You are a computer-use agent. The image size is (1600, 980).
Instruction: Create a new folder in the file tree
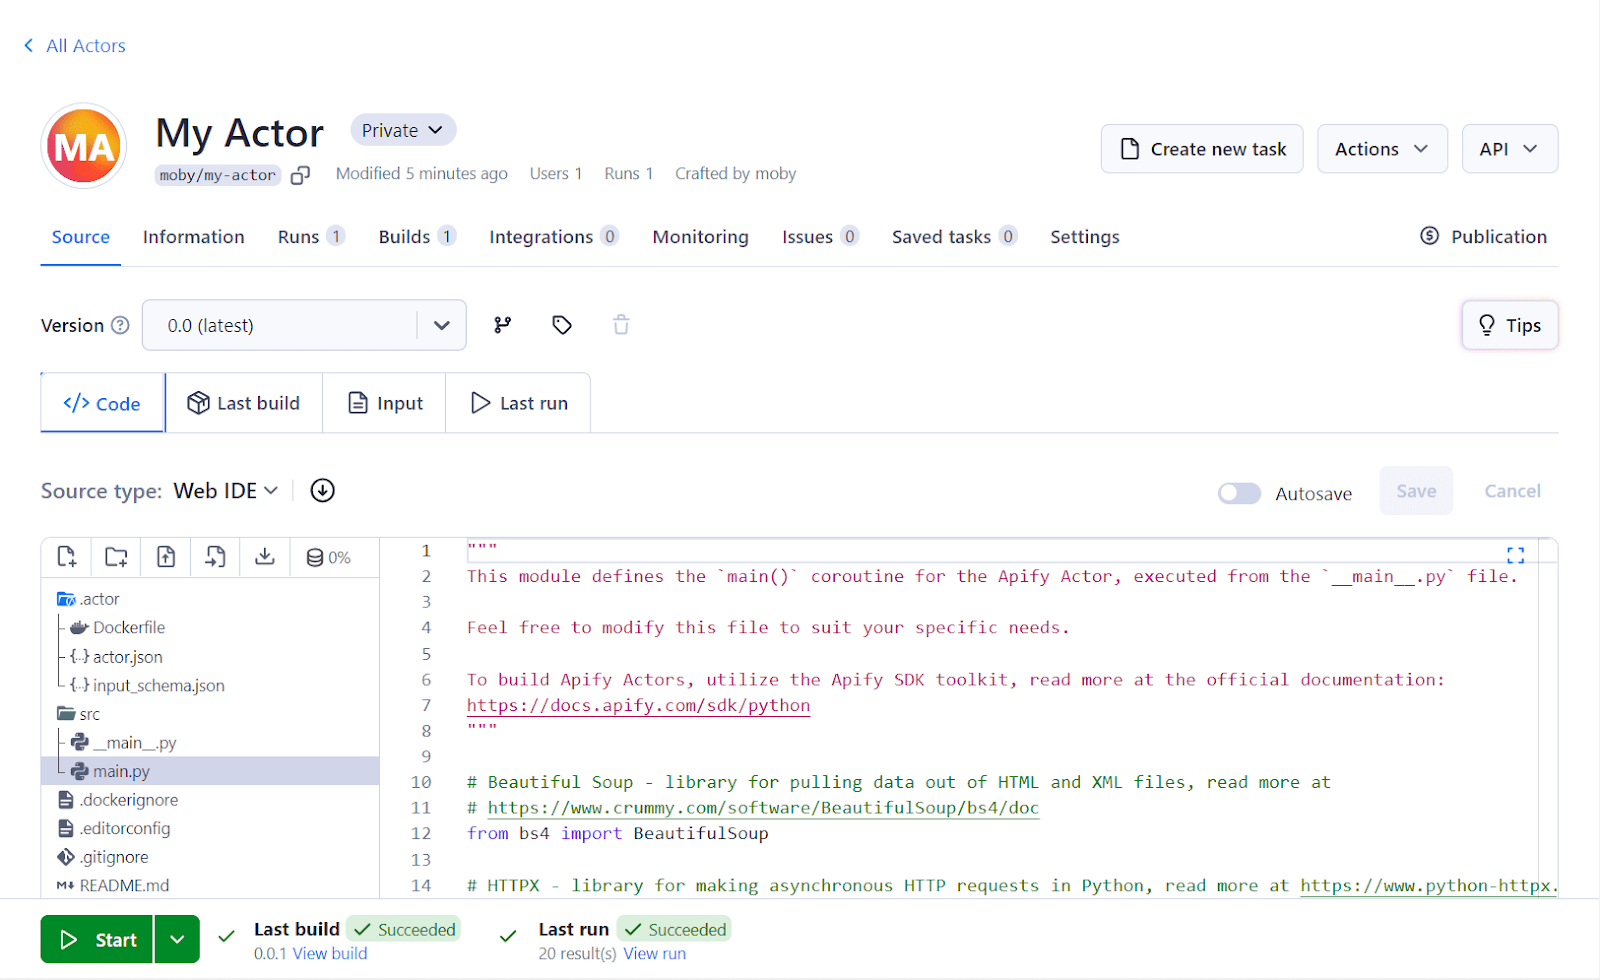click(115, 557)
